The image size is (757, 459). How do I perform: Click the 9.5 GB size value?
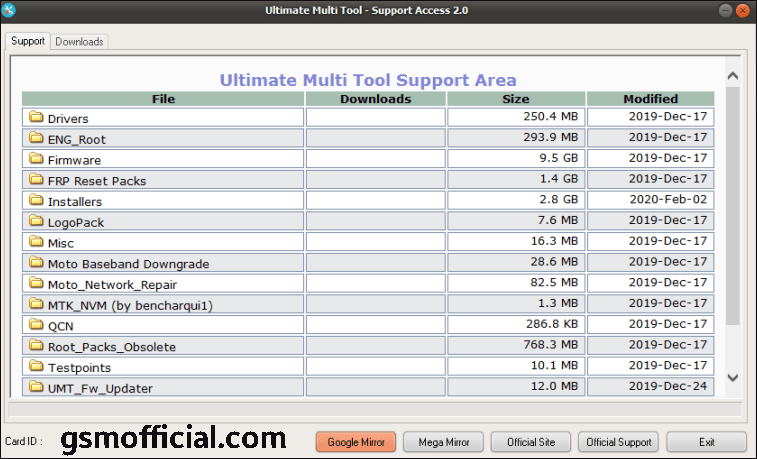coord(559,158)
